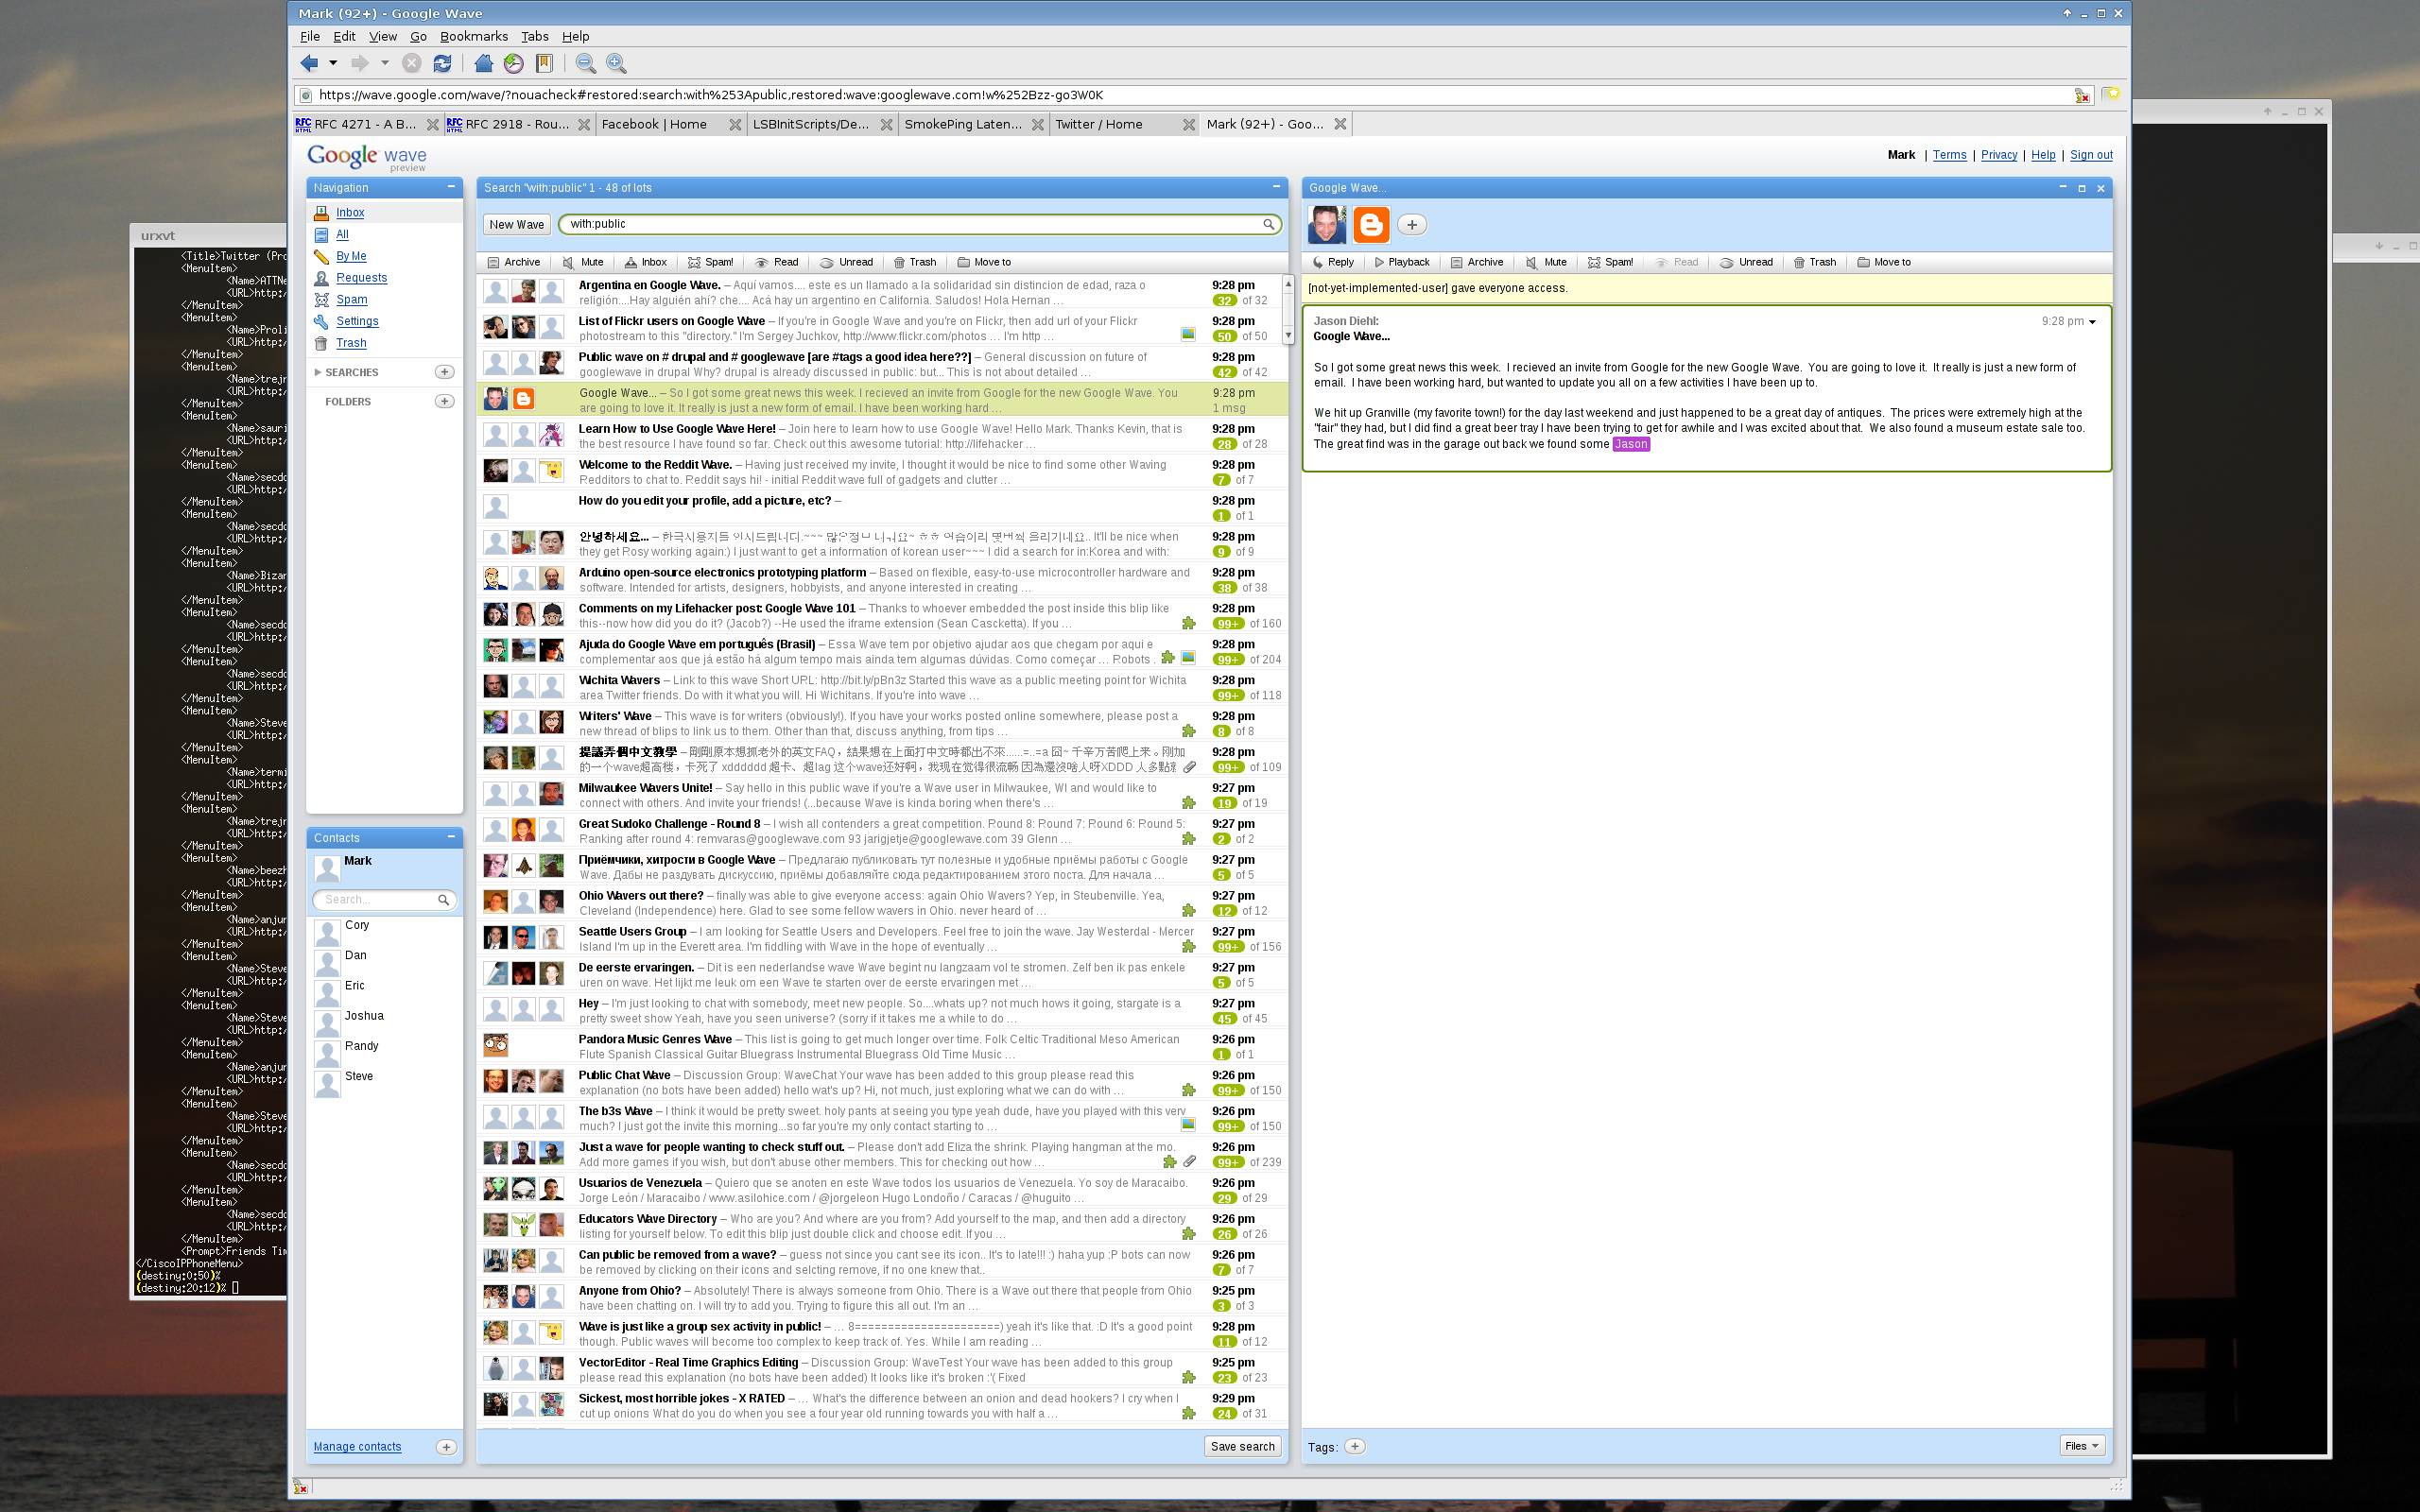
Task: Click the contacts search magnifier icon
Action: 443,900
